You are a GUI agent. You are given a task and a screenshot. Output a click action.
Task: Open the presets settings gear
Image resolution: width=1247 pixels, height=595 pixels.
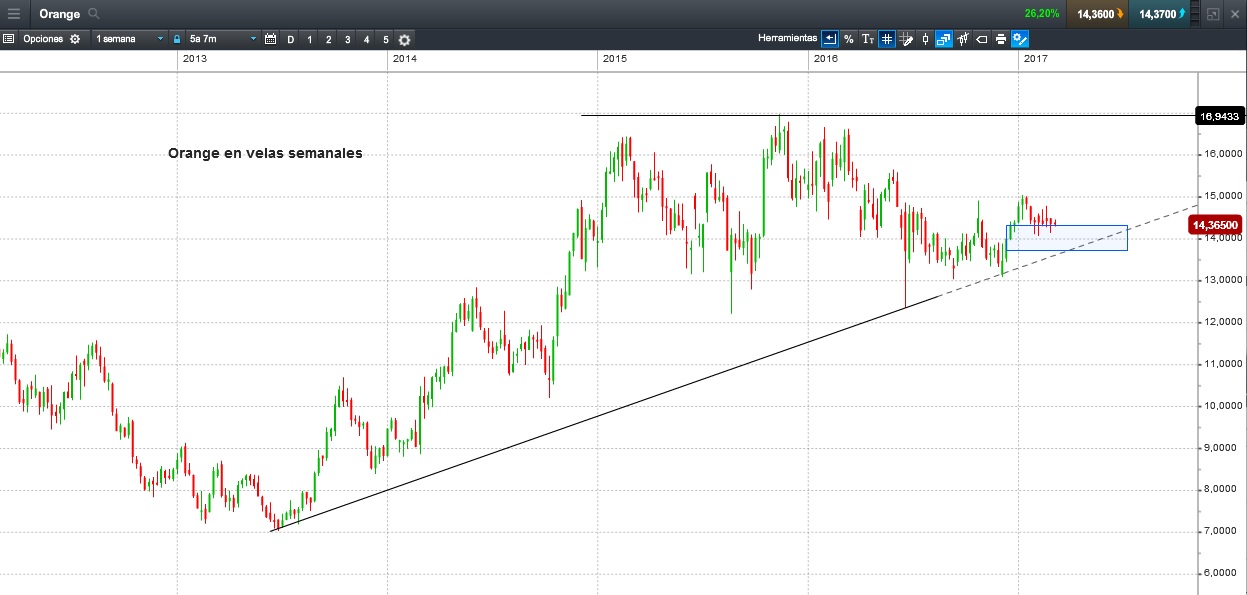click(404, 39)
